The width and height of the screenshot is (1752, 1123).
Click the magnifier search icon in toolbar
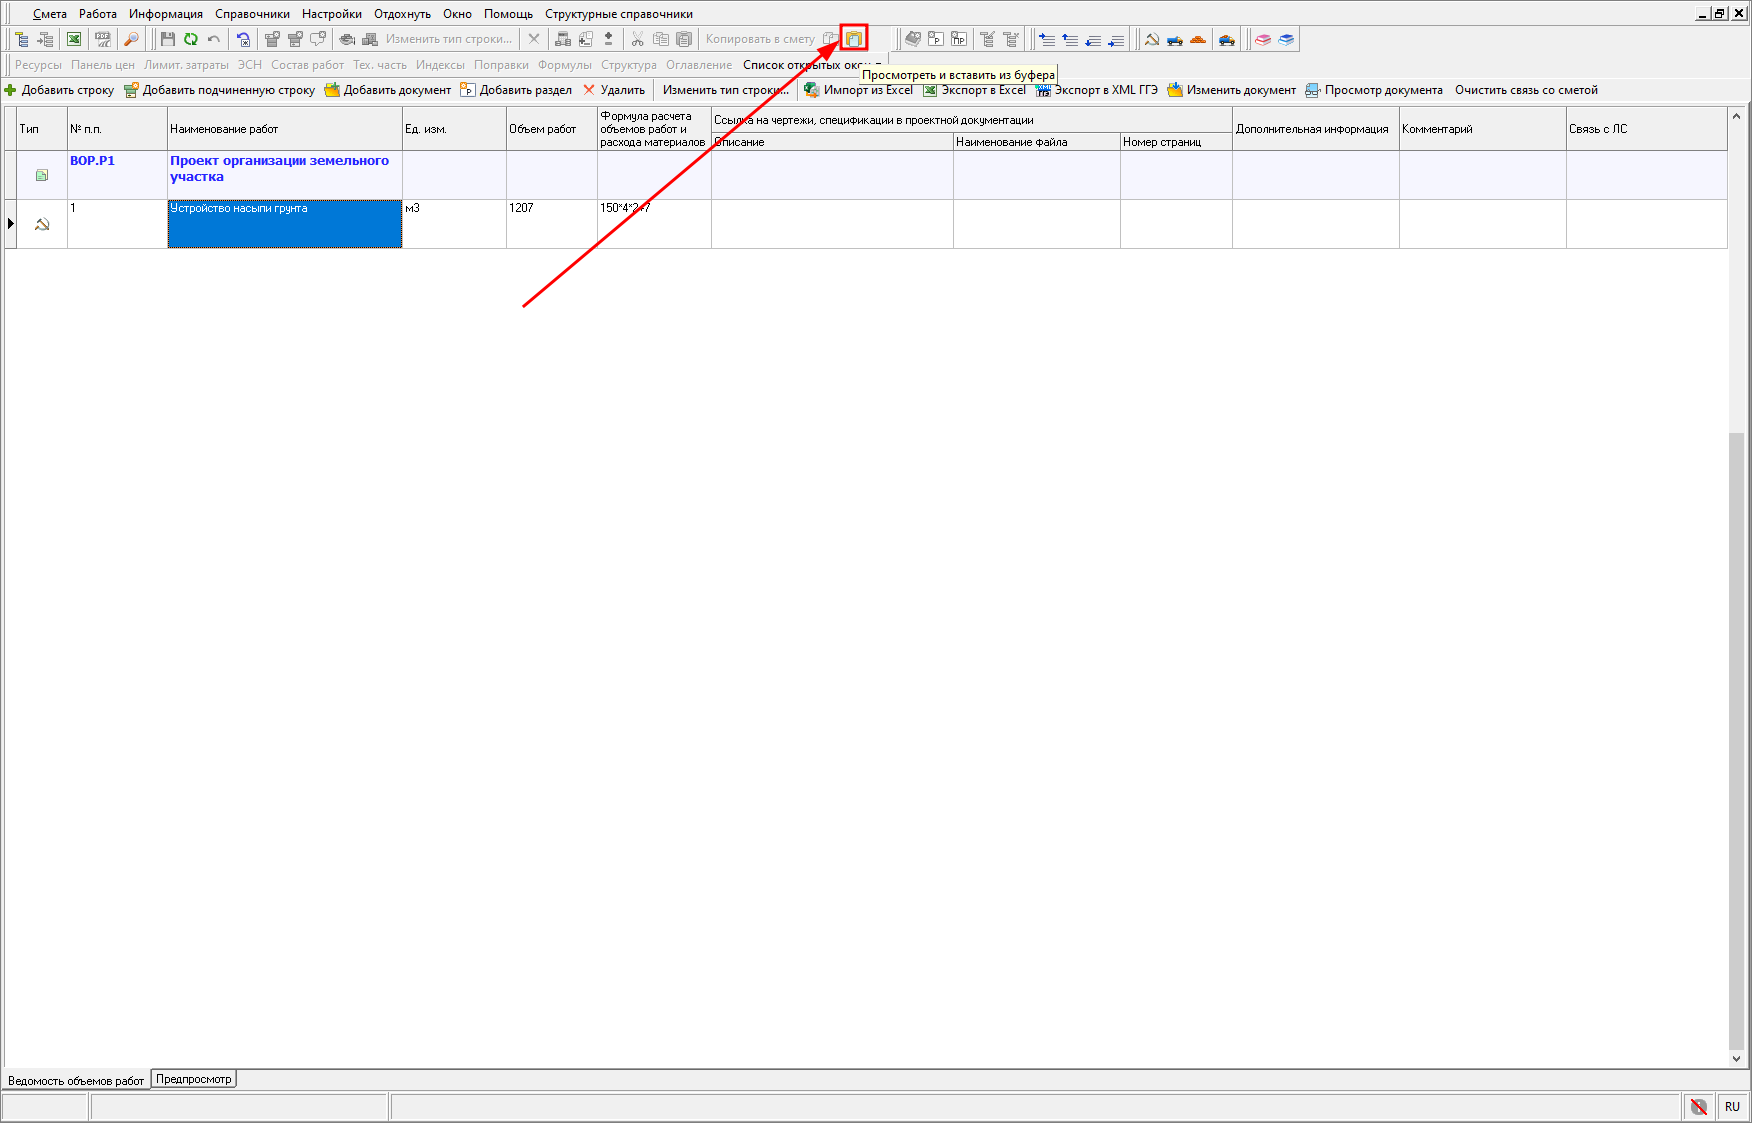pos(131,39)
